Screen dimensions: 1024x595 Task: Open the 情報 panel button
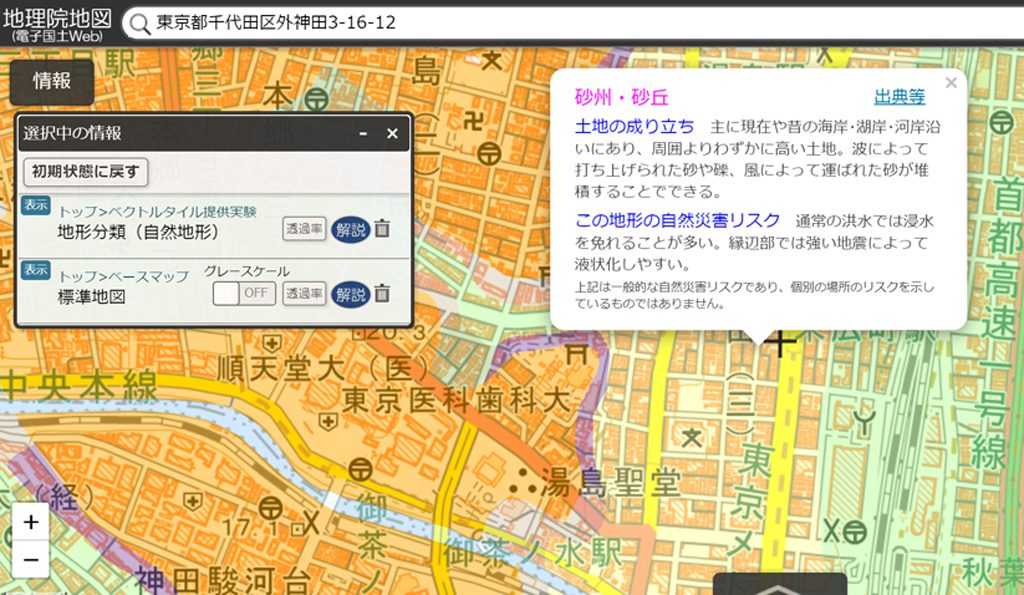[50, 81]
